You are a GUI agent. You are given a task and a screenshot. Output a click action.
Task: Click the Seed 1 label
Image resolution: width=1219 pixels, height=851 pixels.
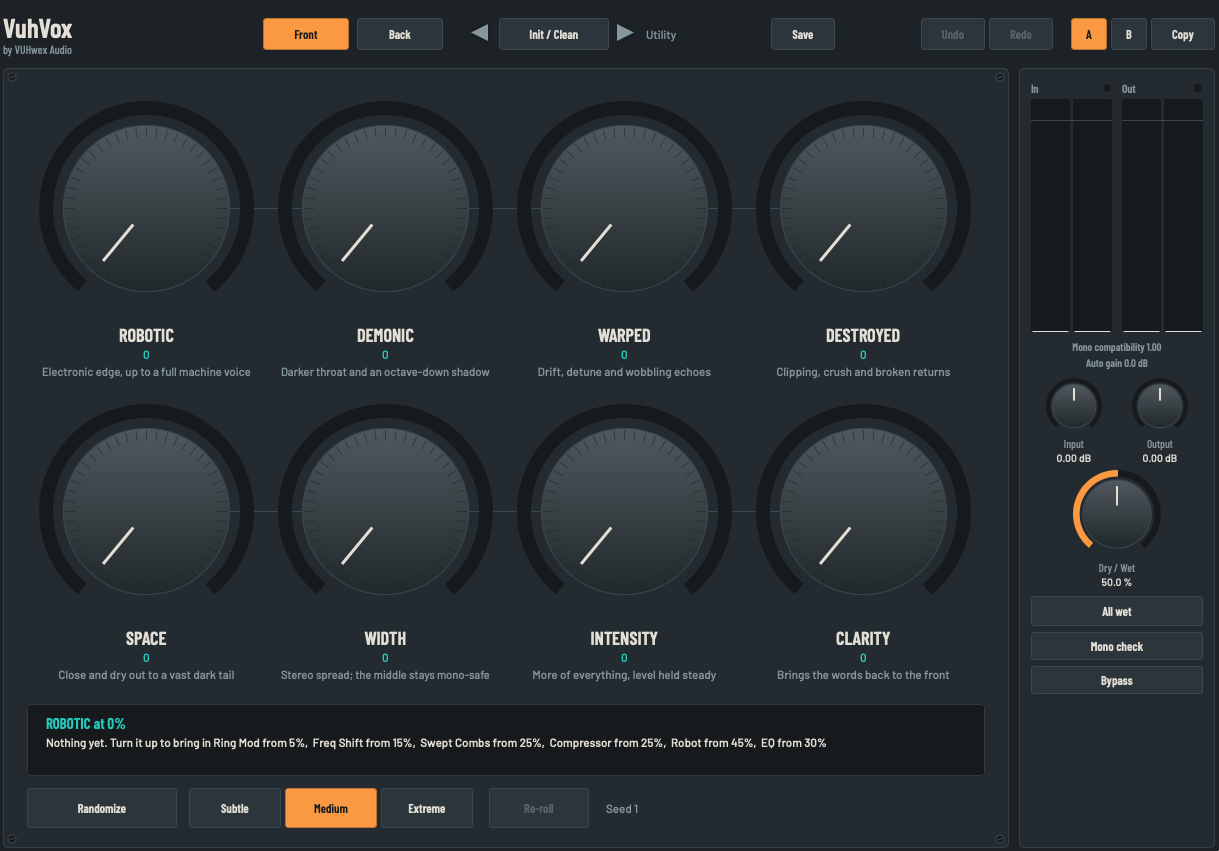click(622, 809)
